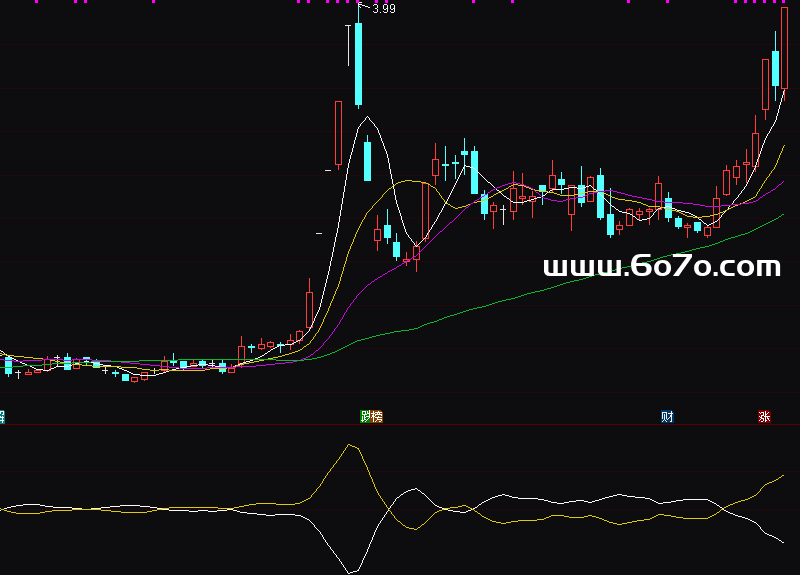Click the 3.99 high price label

(383, 9)
